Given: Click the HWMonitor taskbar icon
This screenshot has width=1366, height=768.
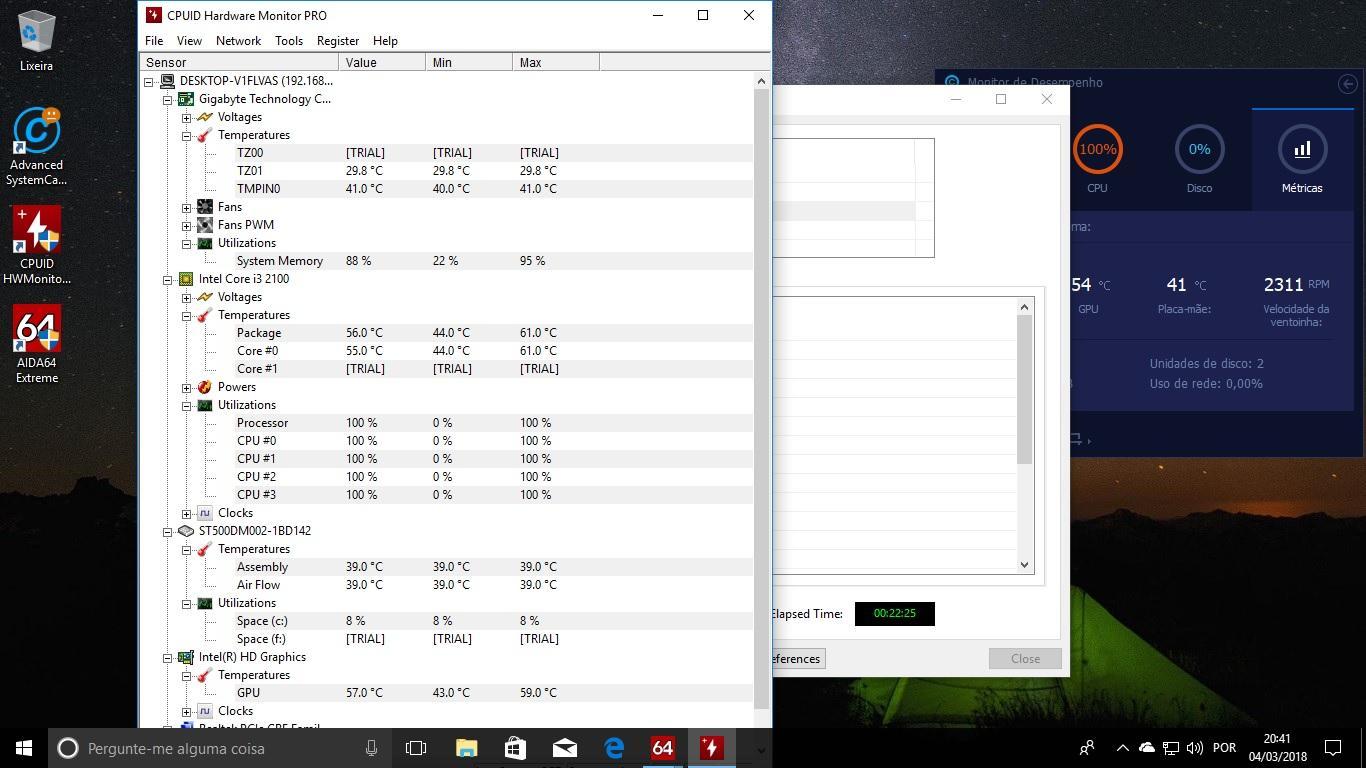Looking at the screenshot, I should (x=711, y=748).
